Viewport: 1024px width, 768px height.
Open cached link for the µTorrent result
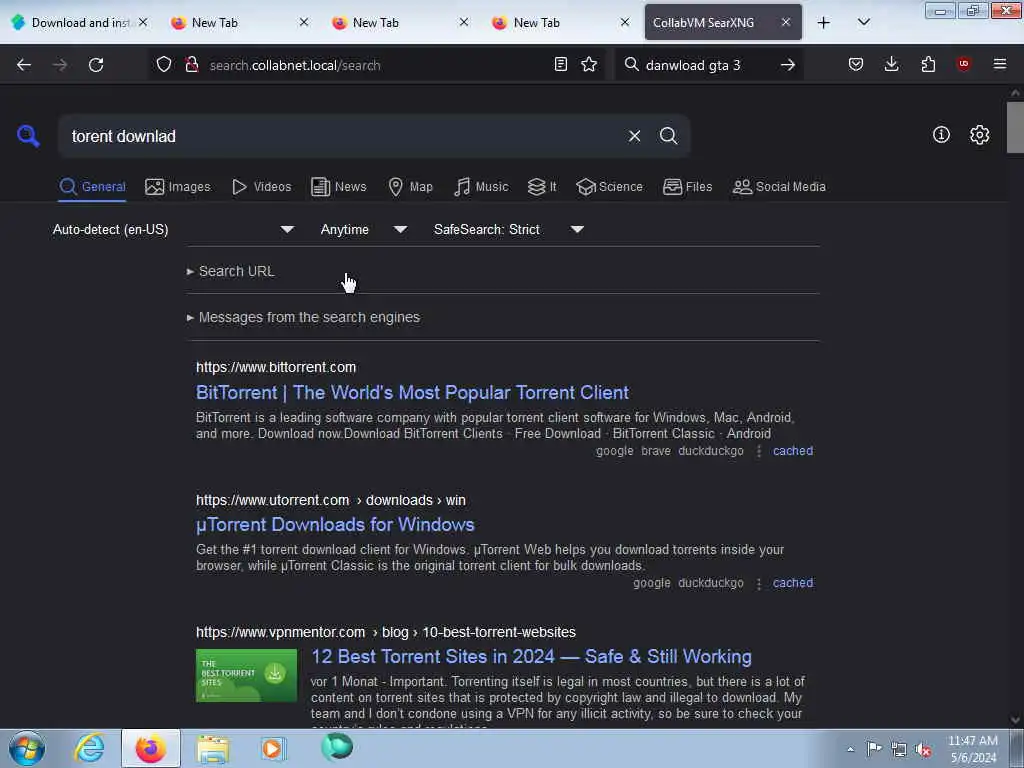[793, 583]
